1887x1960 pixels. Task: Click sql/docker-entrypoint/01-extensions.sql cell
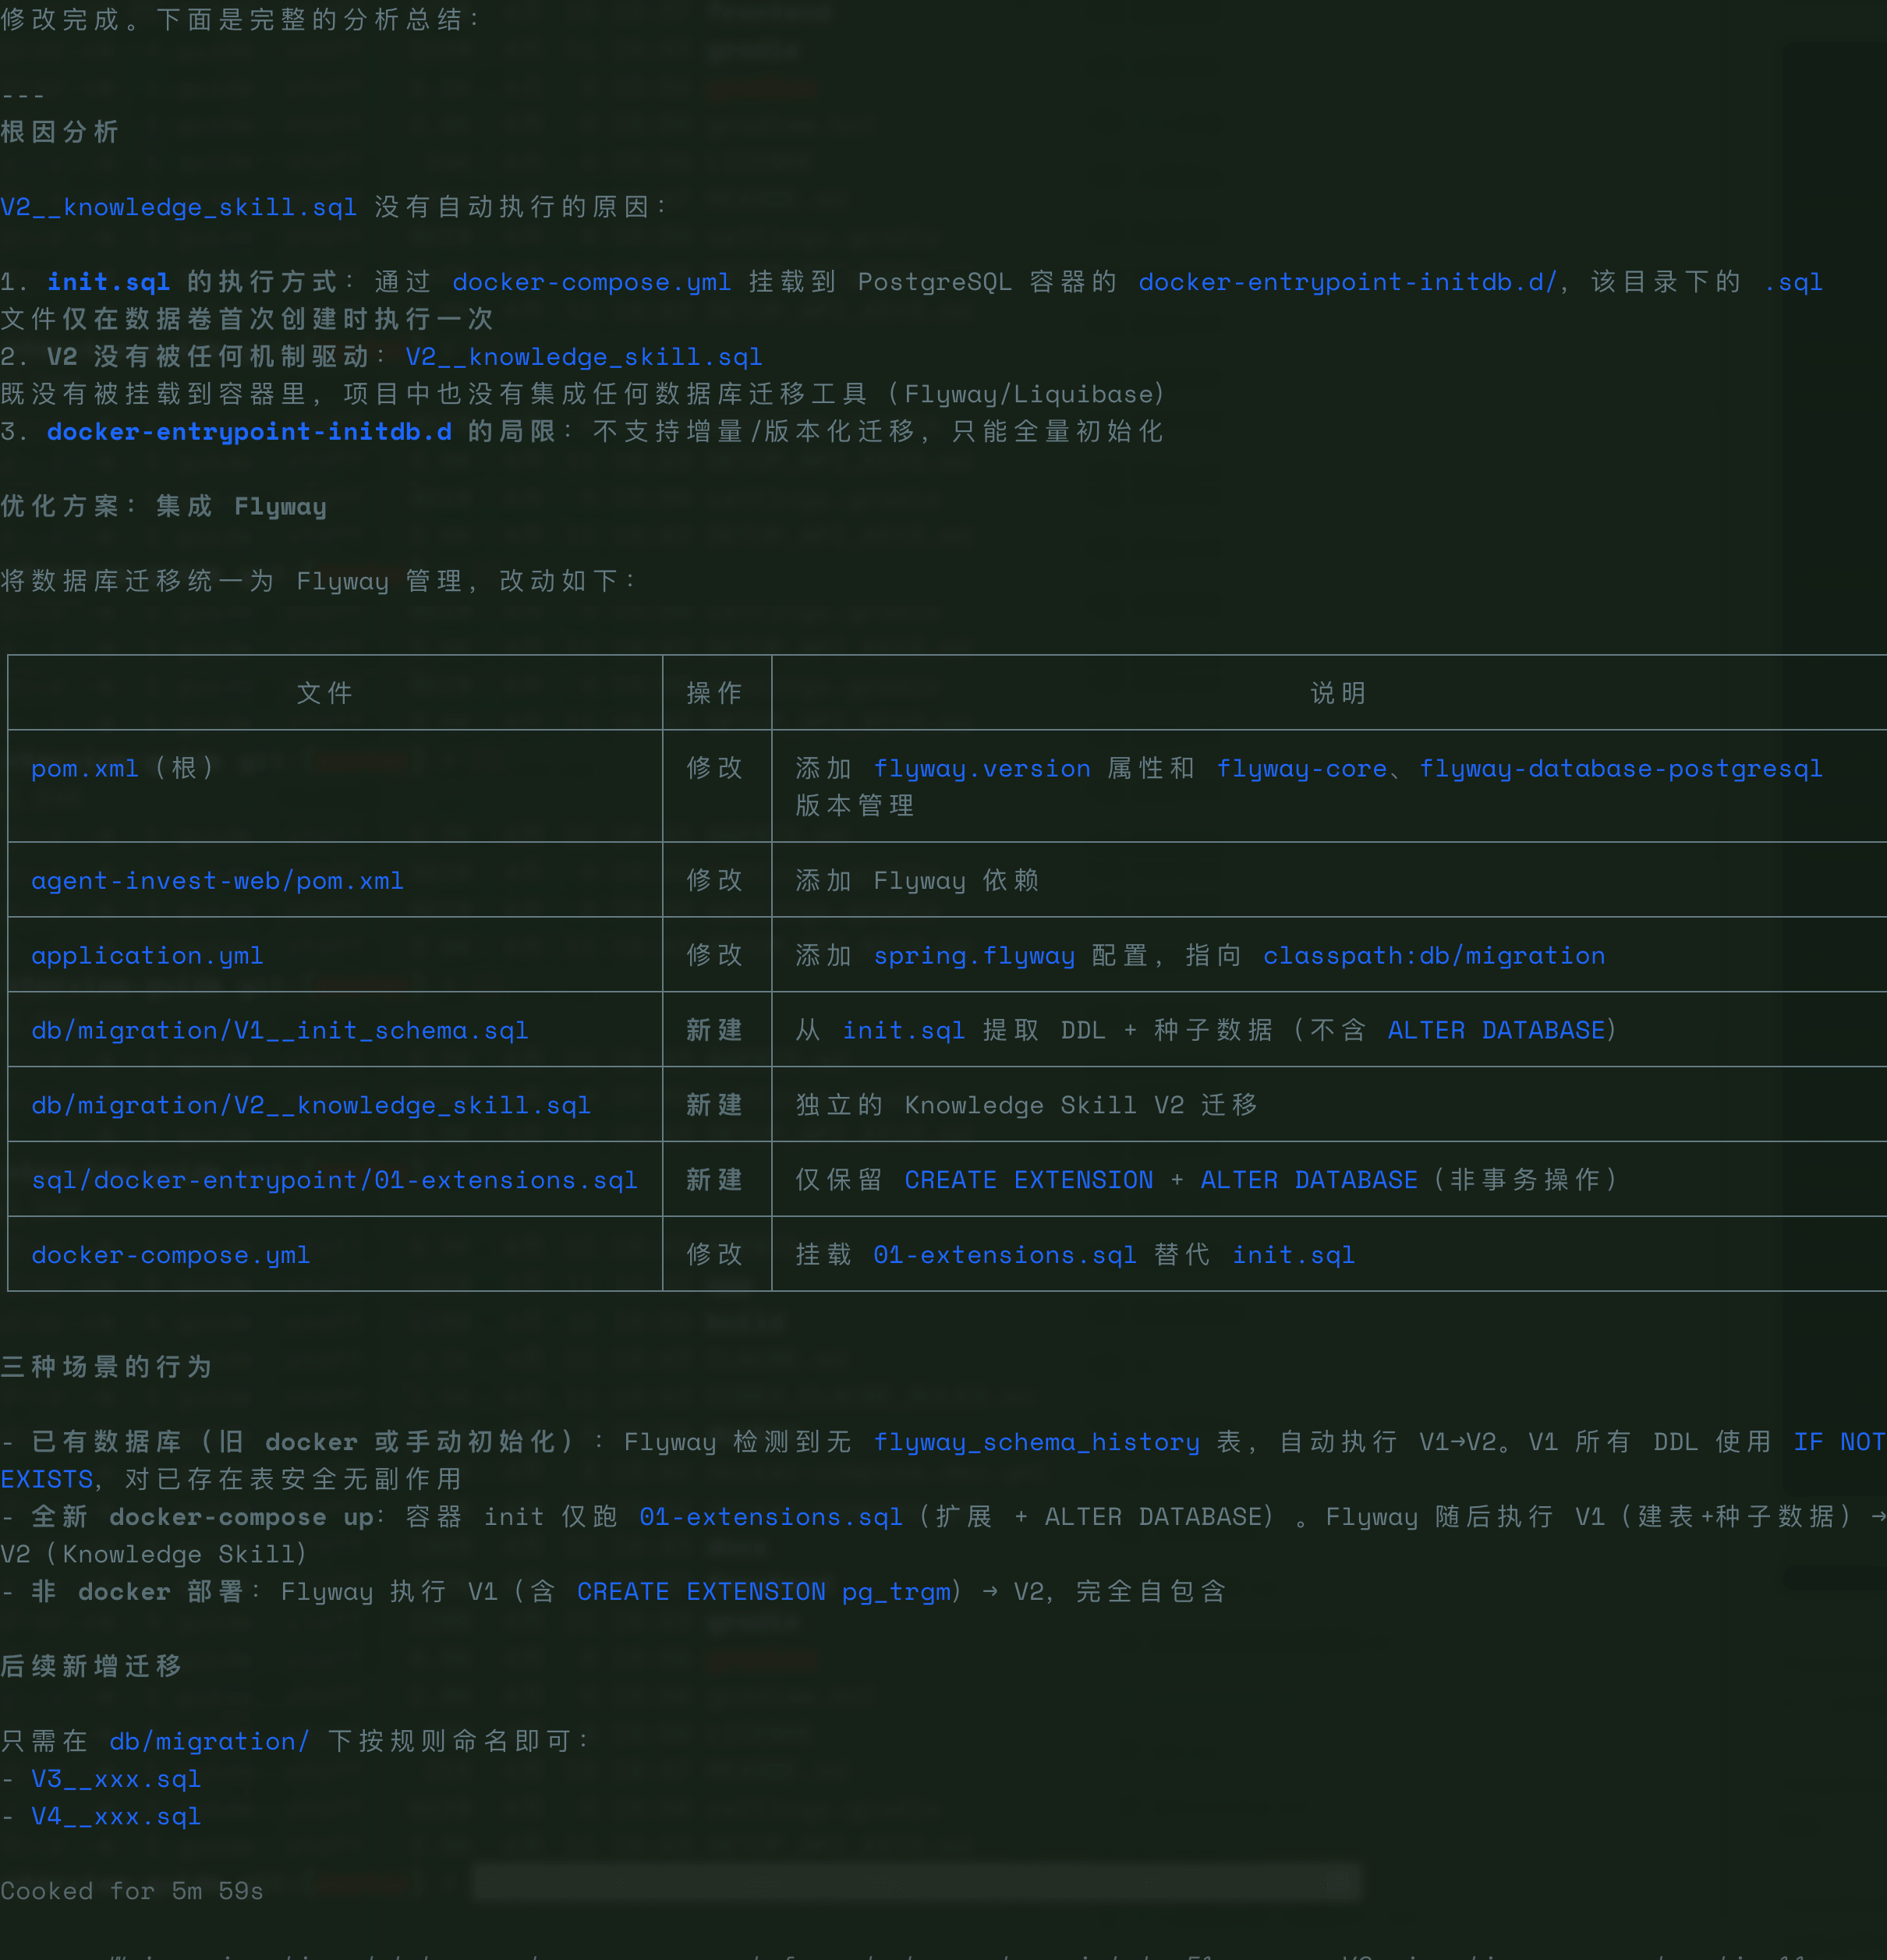pos(334,1180)
